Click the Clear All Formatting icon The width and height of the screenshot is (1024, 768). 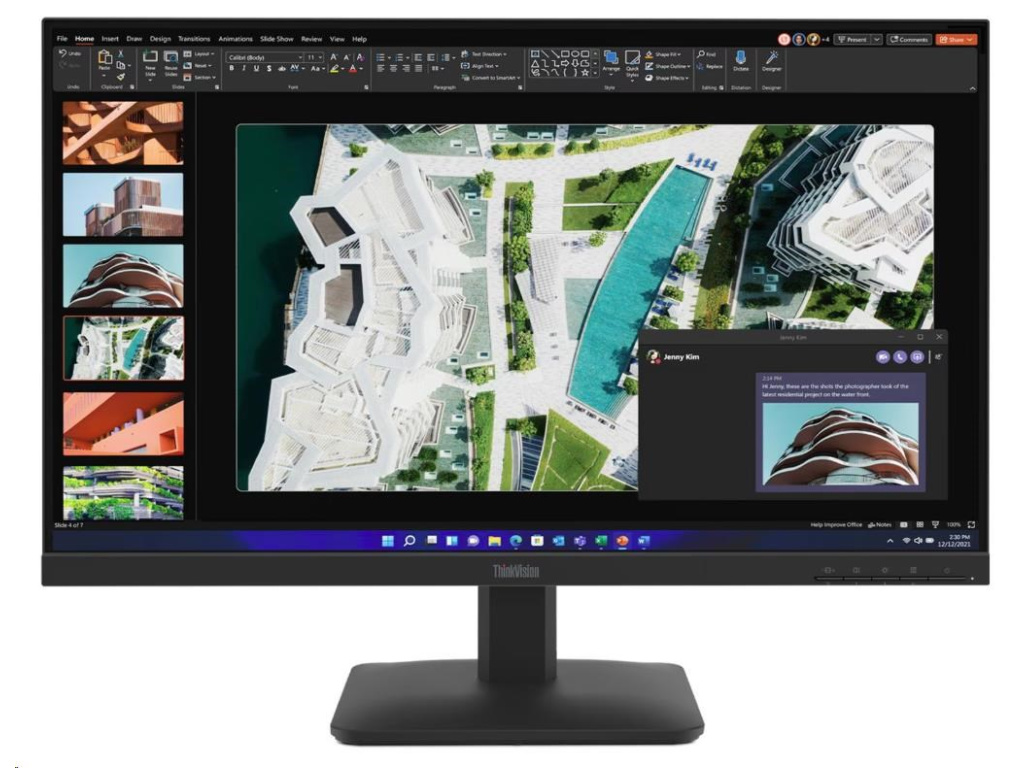point(360,57)
